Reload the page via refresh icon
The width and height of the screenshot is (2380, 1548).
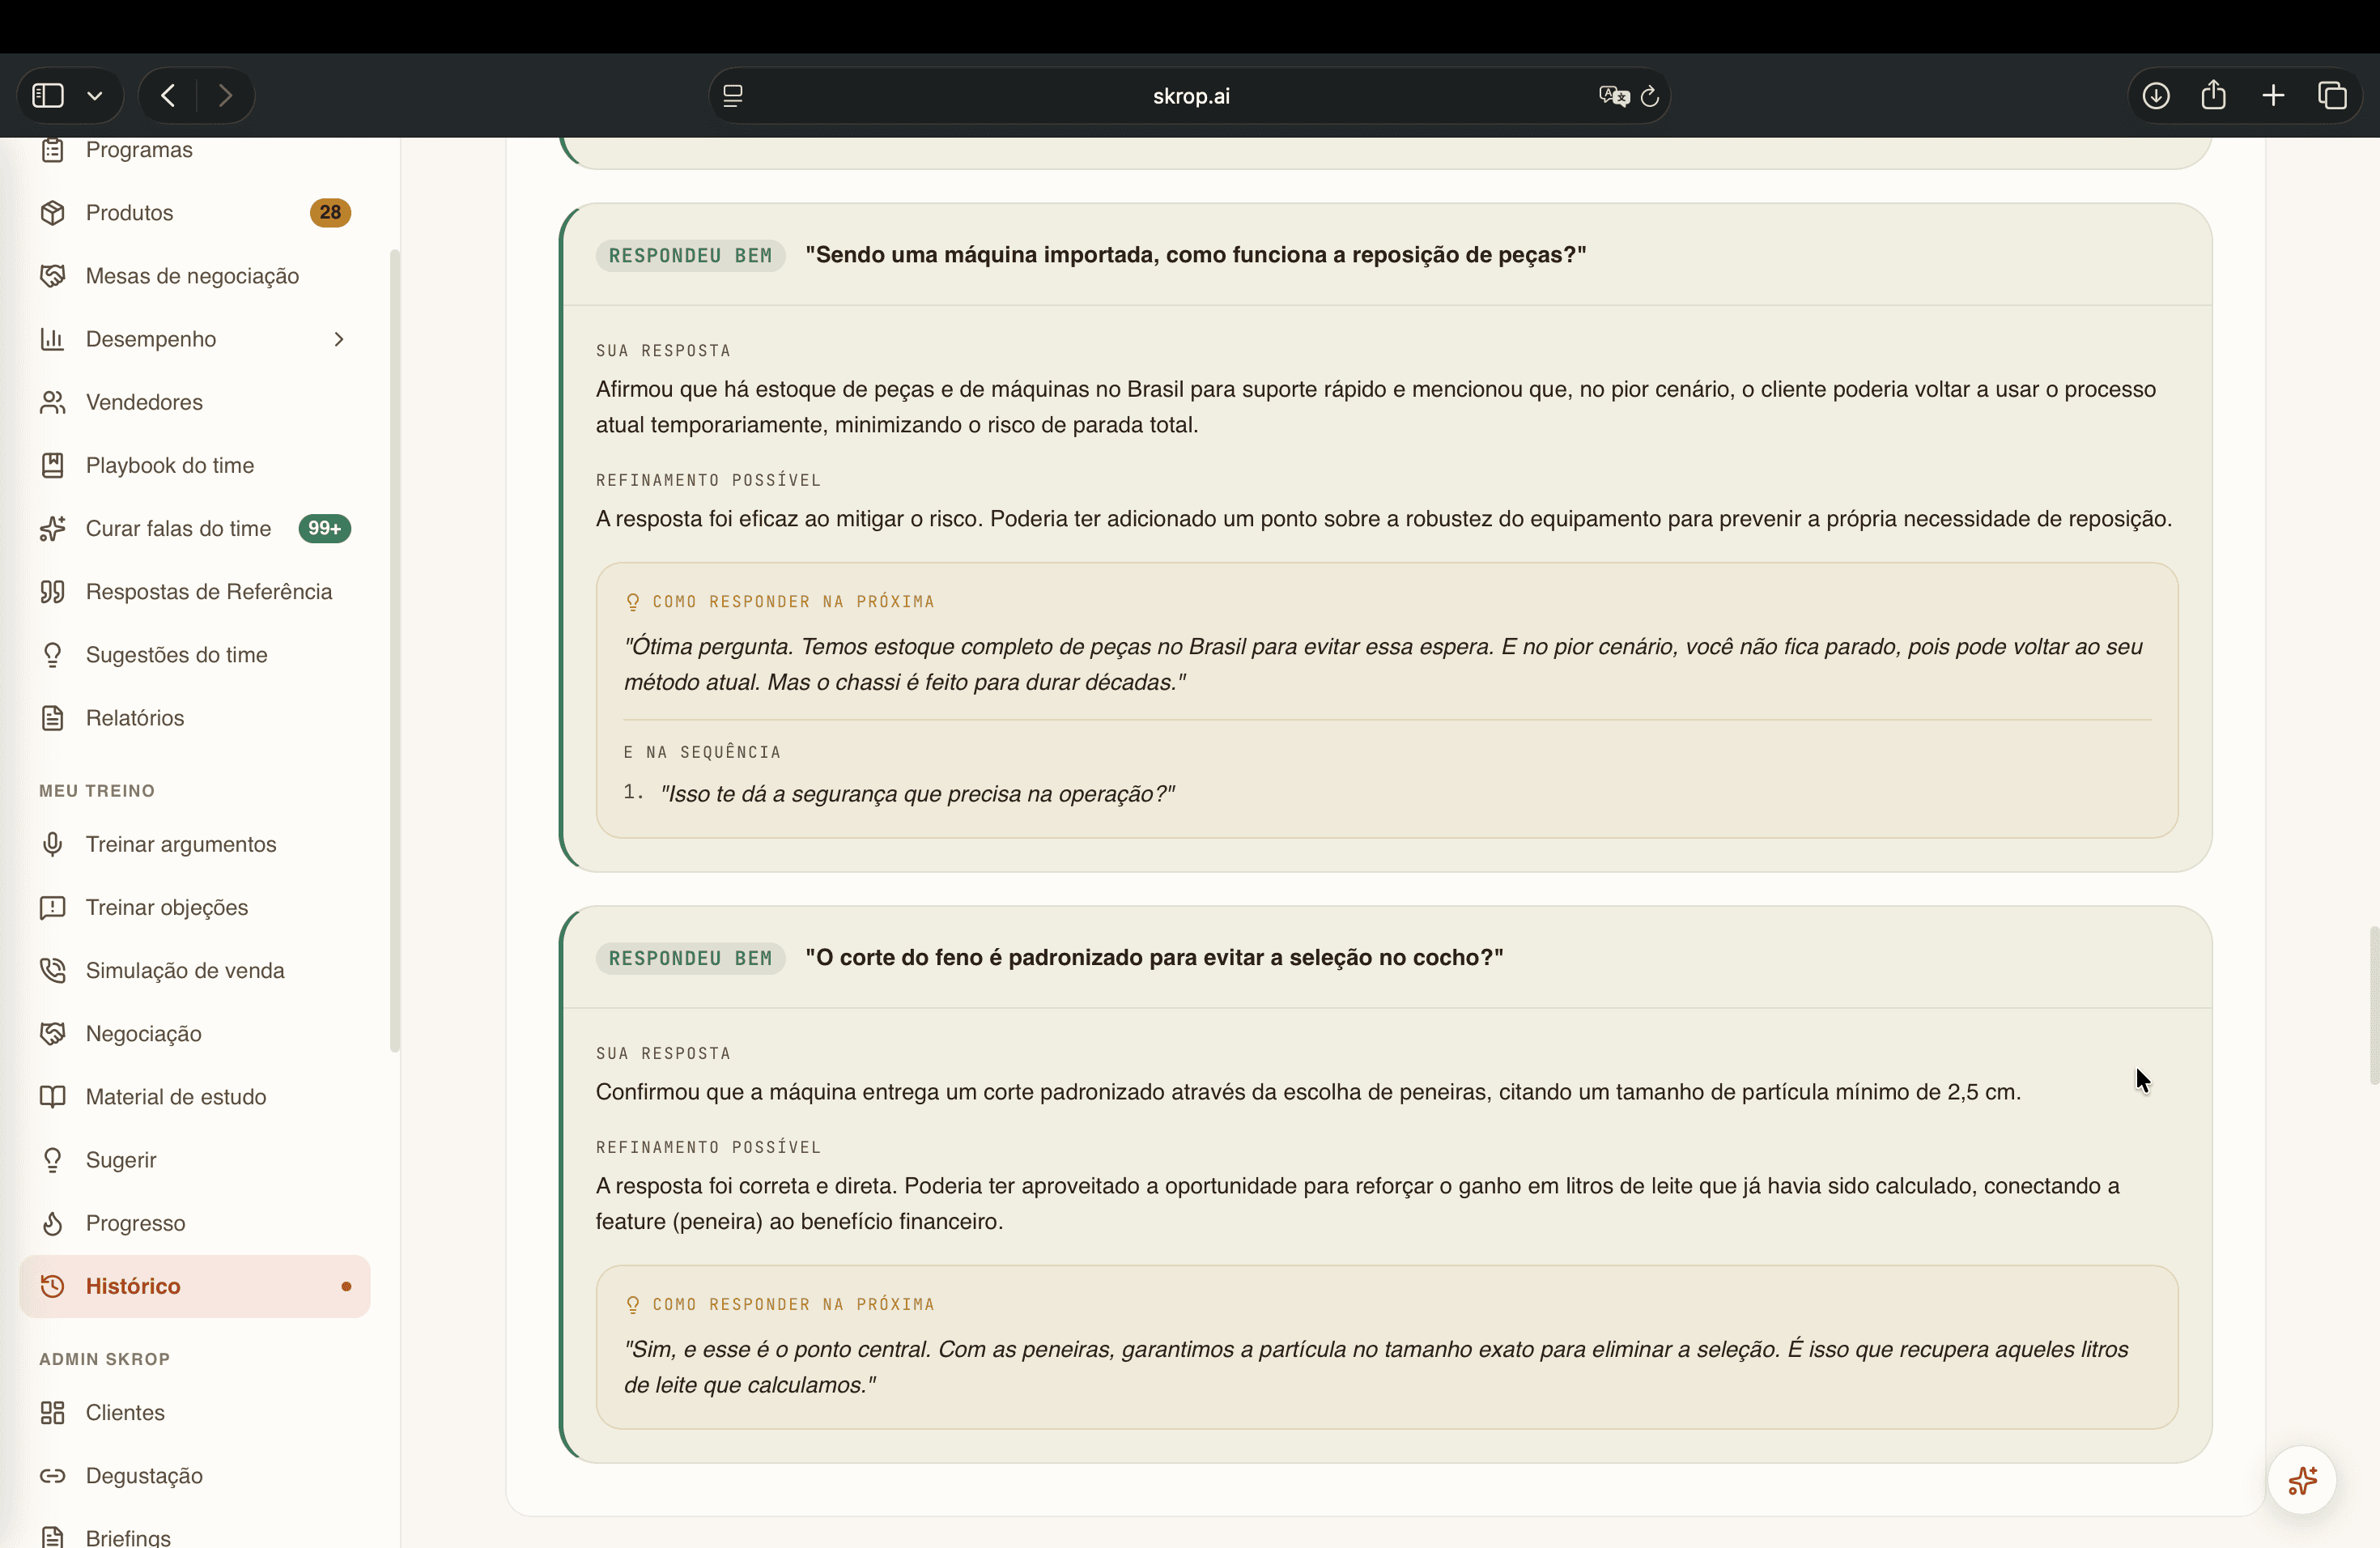[x=1650, y=96]
